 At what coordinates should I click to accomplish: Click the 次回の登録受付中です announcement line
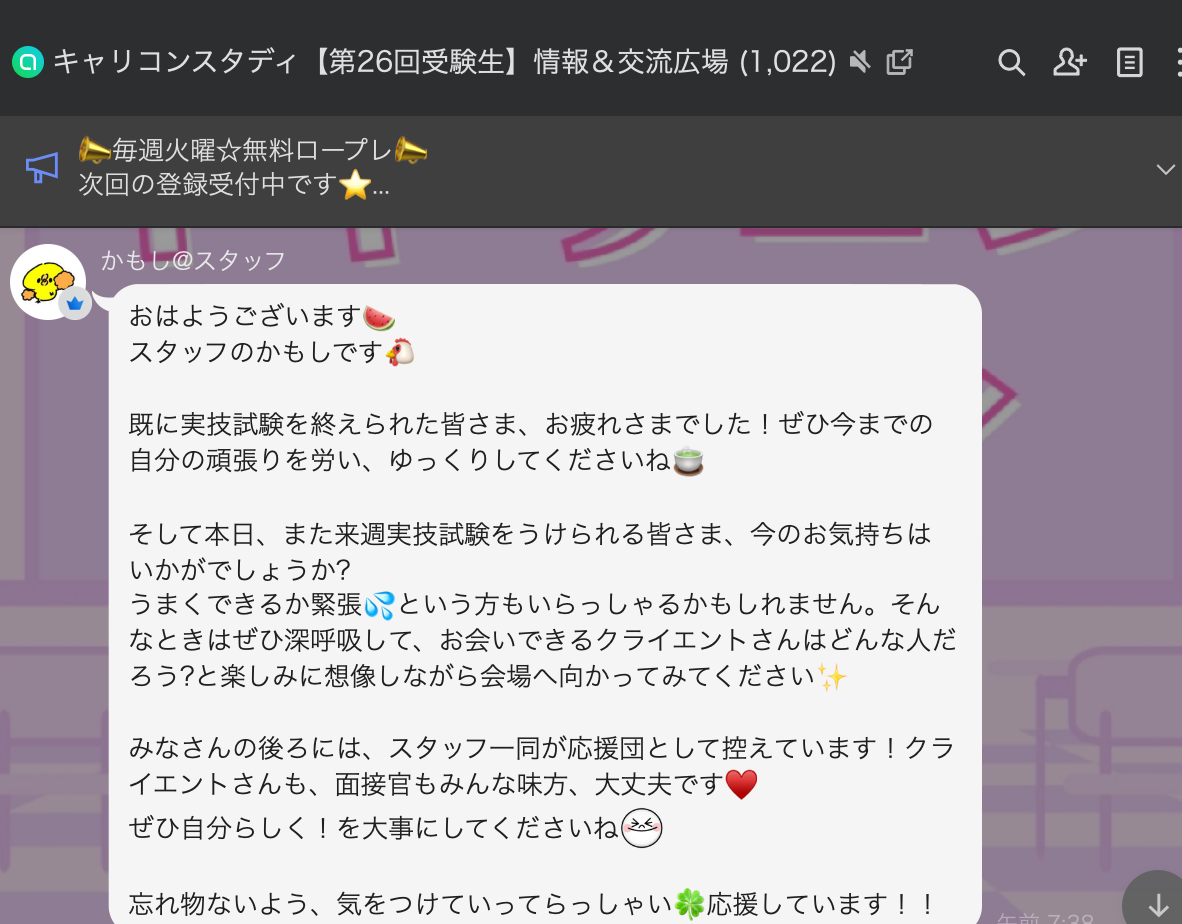coord(234,184)
